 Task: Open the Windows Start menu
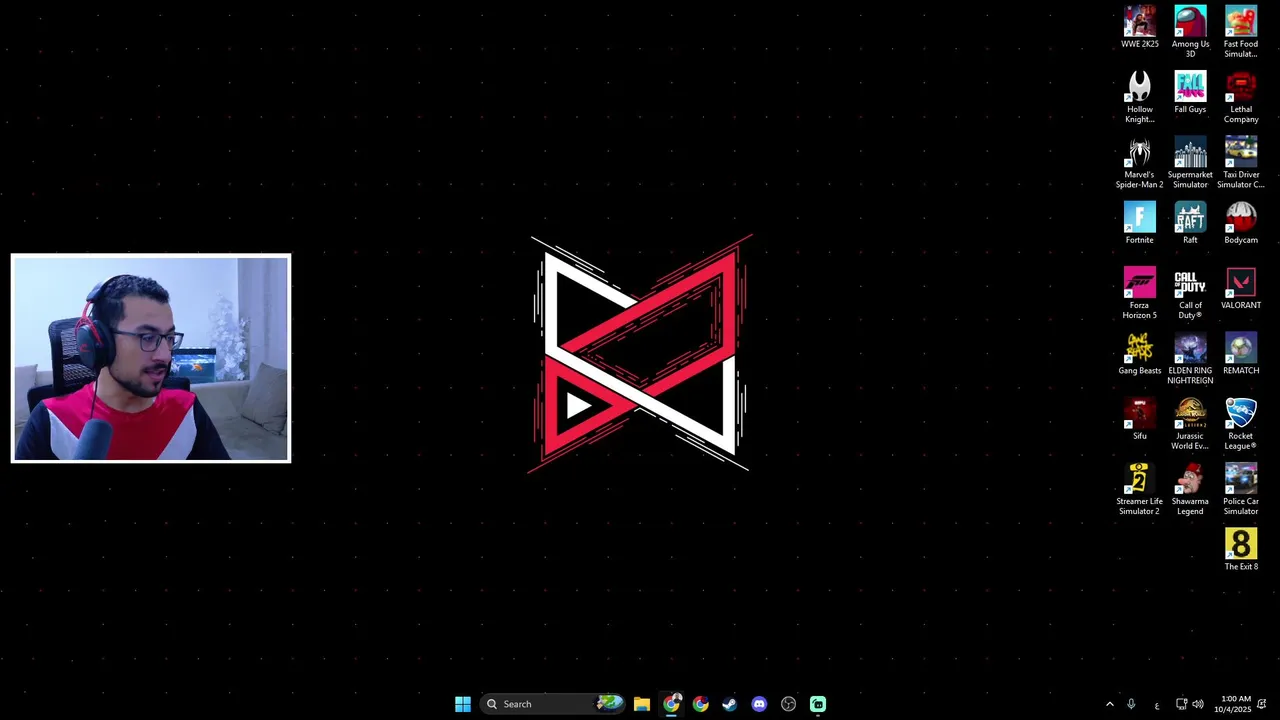(x=463, y=704)
